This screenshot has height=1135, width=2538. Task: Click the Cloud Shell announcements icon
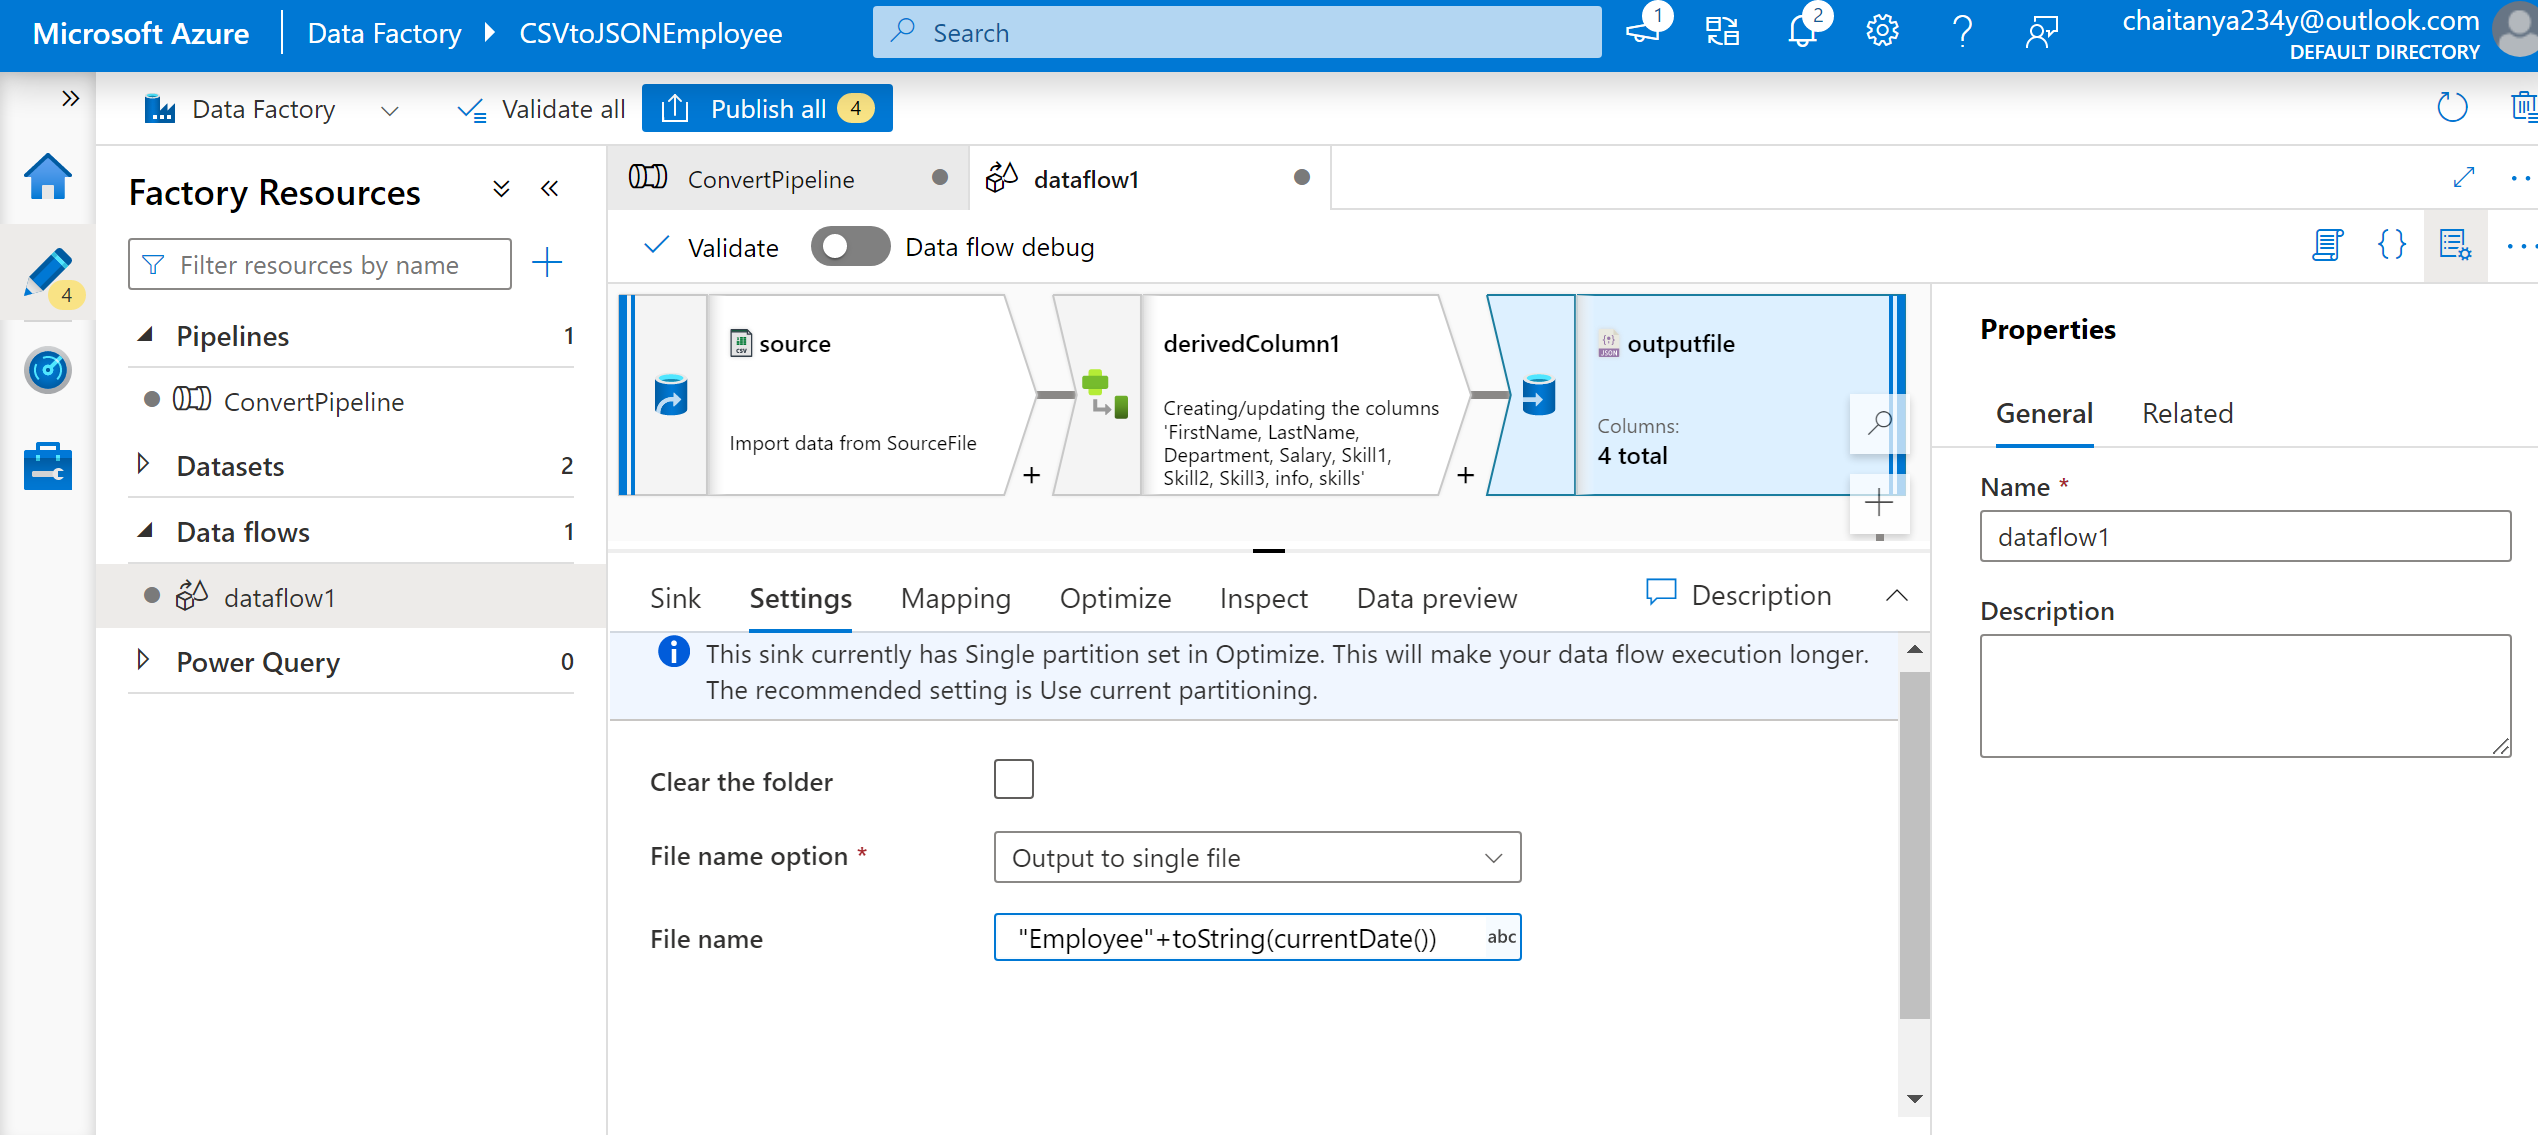click(1643, 31)
